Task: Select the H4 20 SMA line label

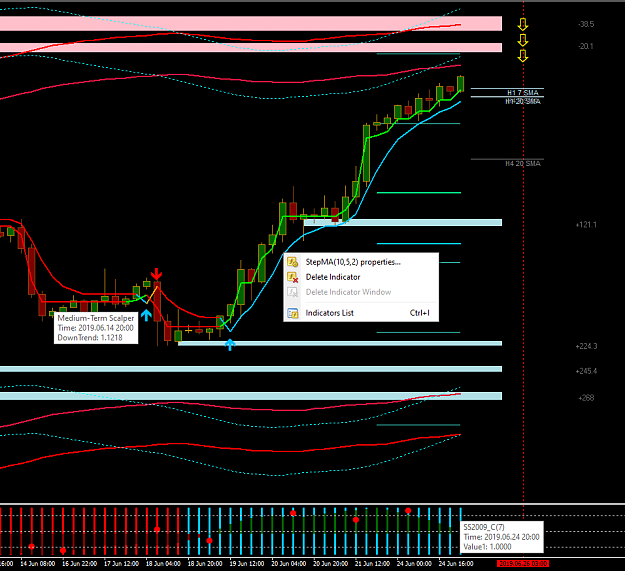Action: click(523, 163)
